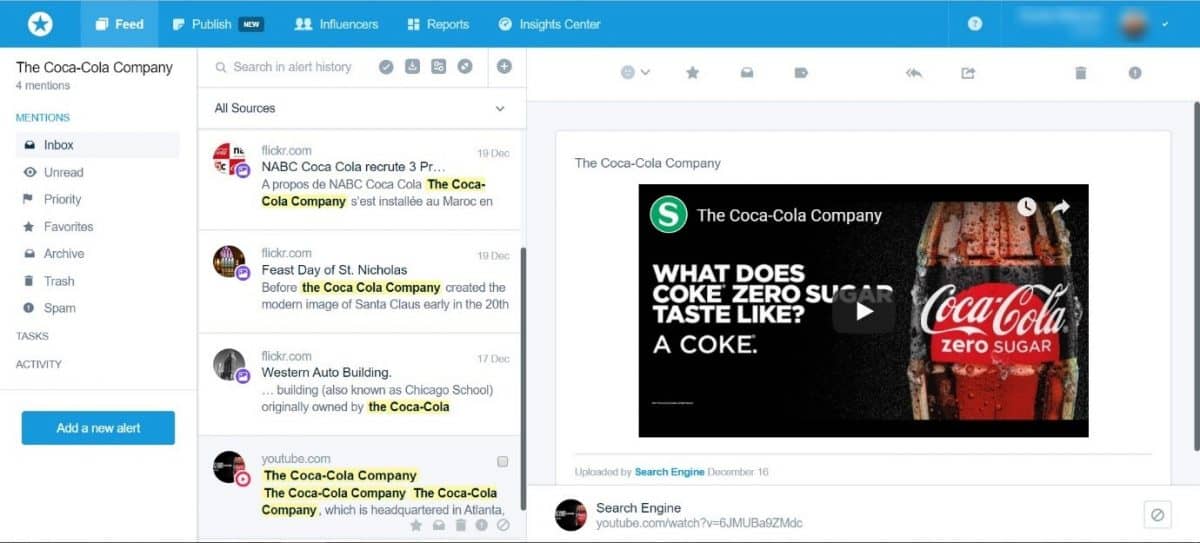Open the NABC Coca Cola flickr mention
This screenshot has height=543, width=1200.
[x=361, y=179]
